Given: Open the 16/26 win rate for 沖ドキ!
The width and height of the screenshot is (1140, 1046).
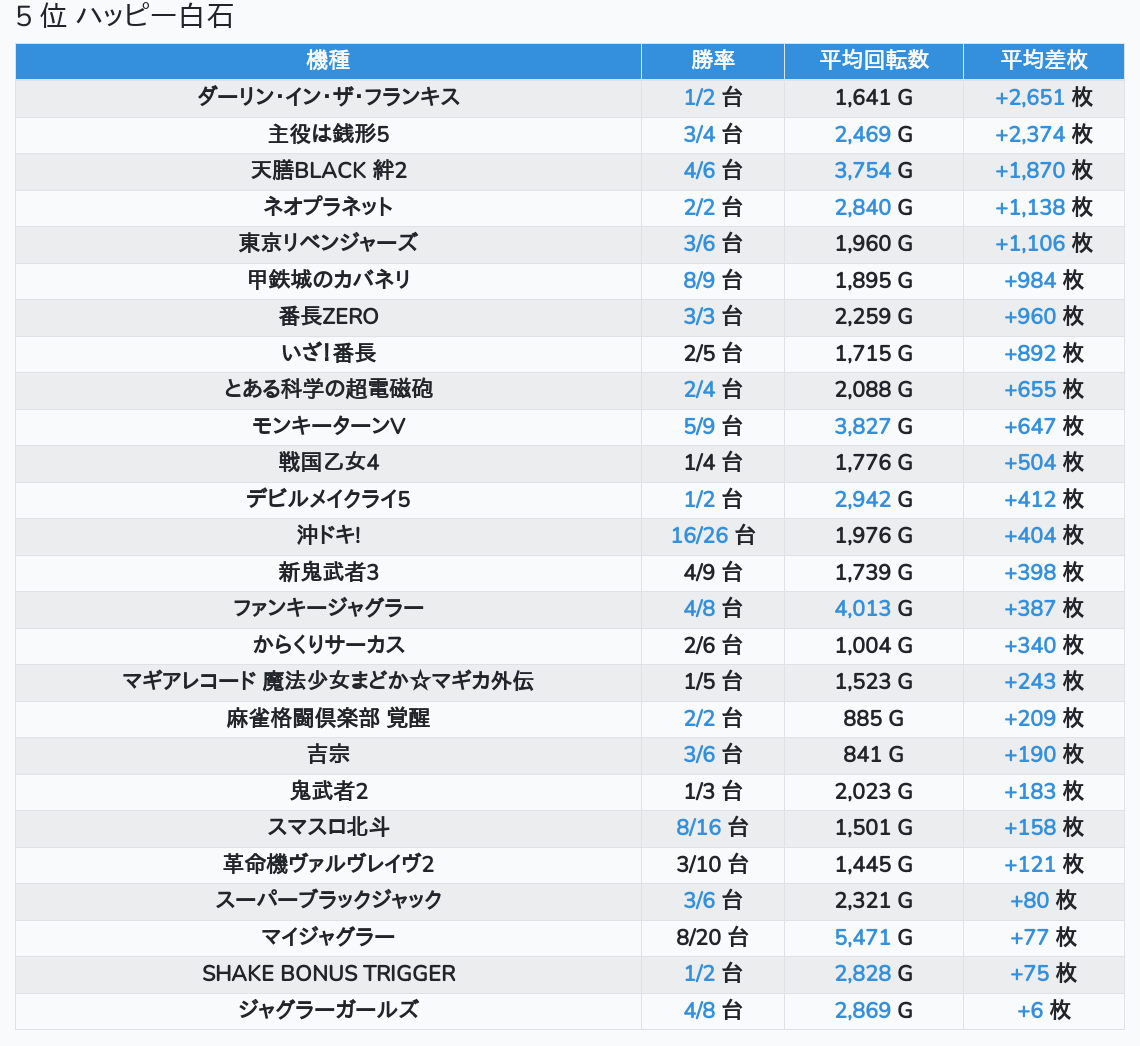Looking at the screenshot, I should tap(699, 536).
